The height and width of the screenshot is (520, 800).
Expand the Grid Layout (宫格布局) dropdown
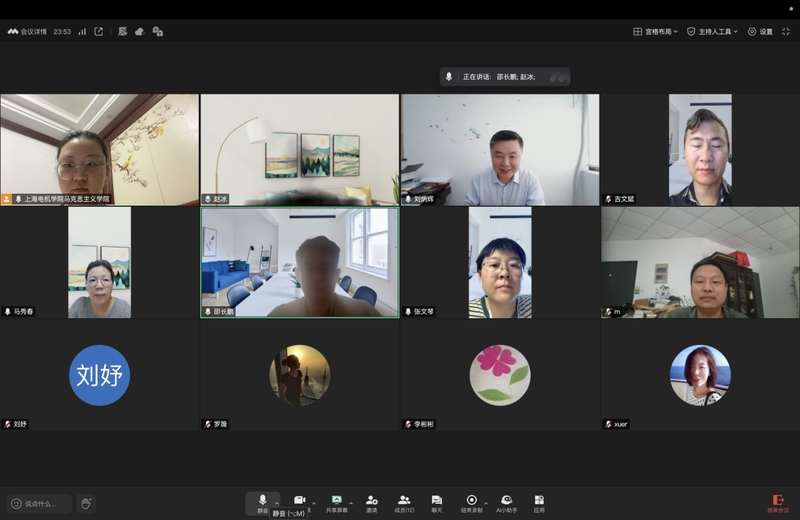655,31
